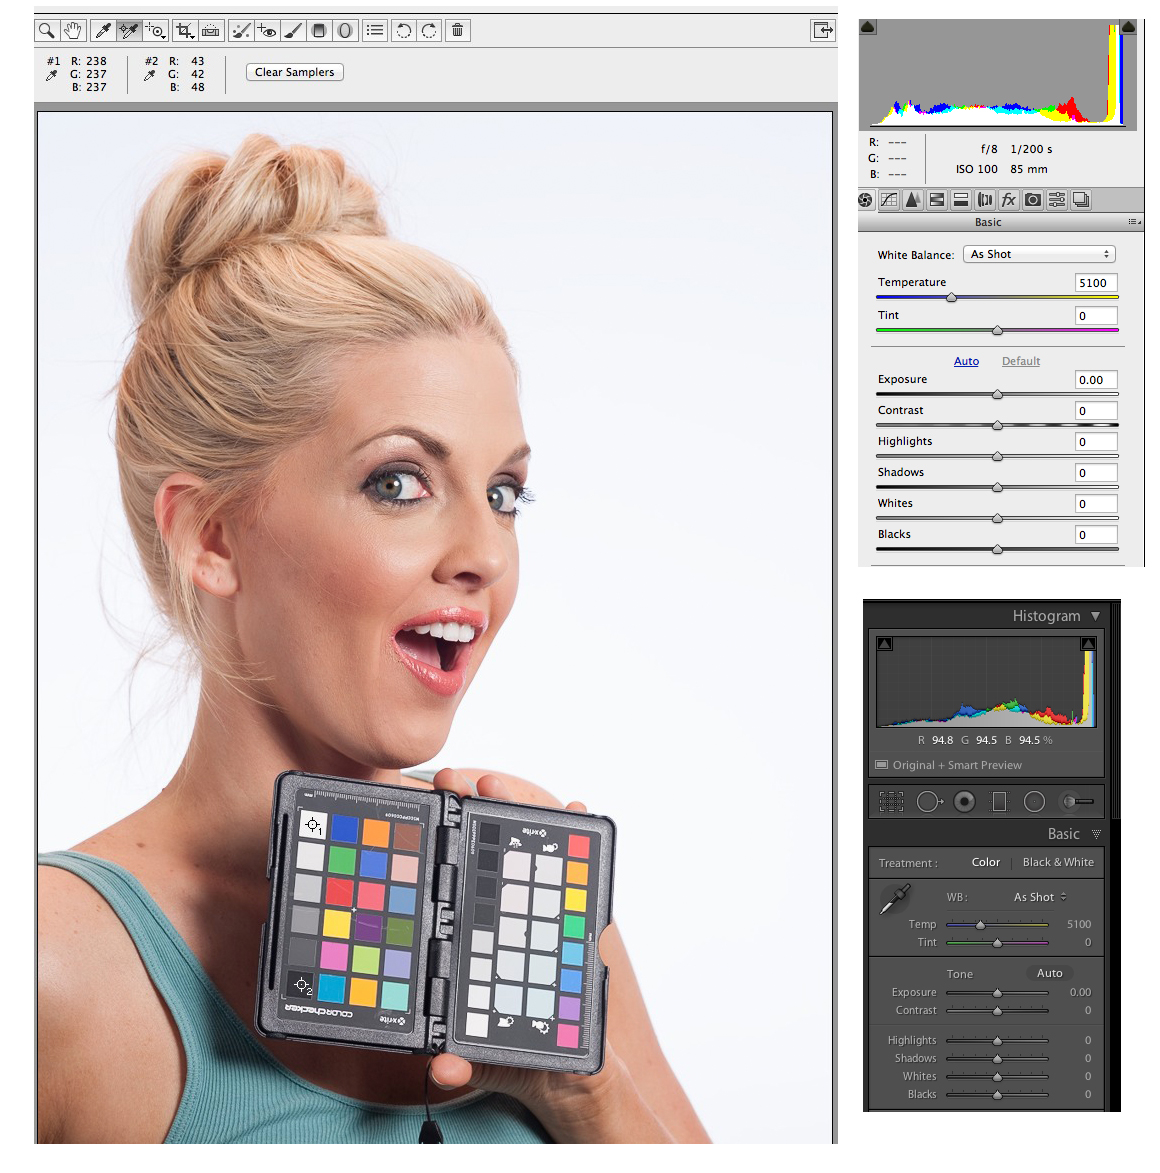This screenshot has width=1160, height=1173.
Task: Click the Clear Samplers button
Action: click(x=295, y=72)
